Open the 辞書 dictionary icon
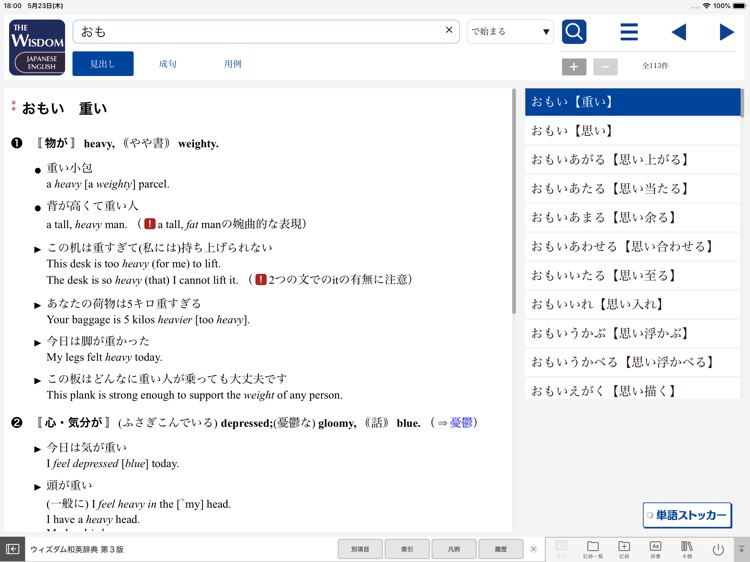The image size is (750, 562). [x=655, y=549]
